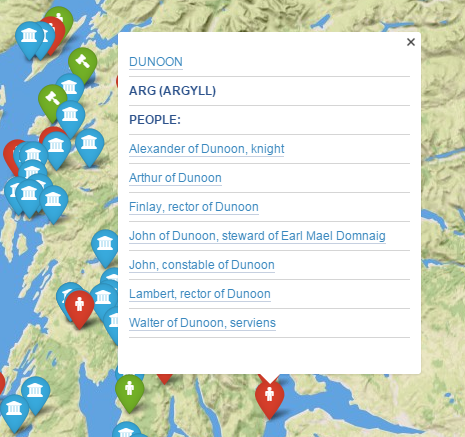Open Alexander of Dunoon, knight

pos(206,149)
